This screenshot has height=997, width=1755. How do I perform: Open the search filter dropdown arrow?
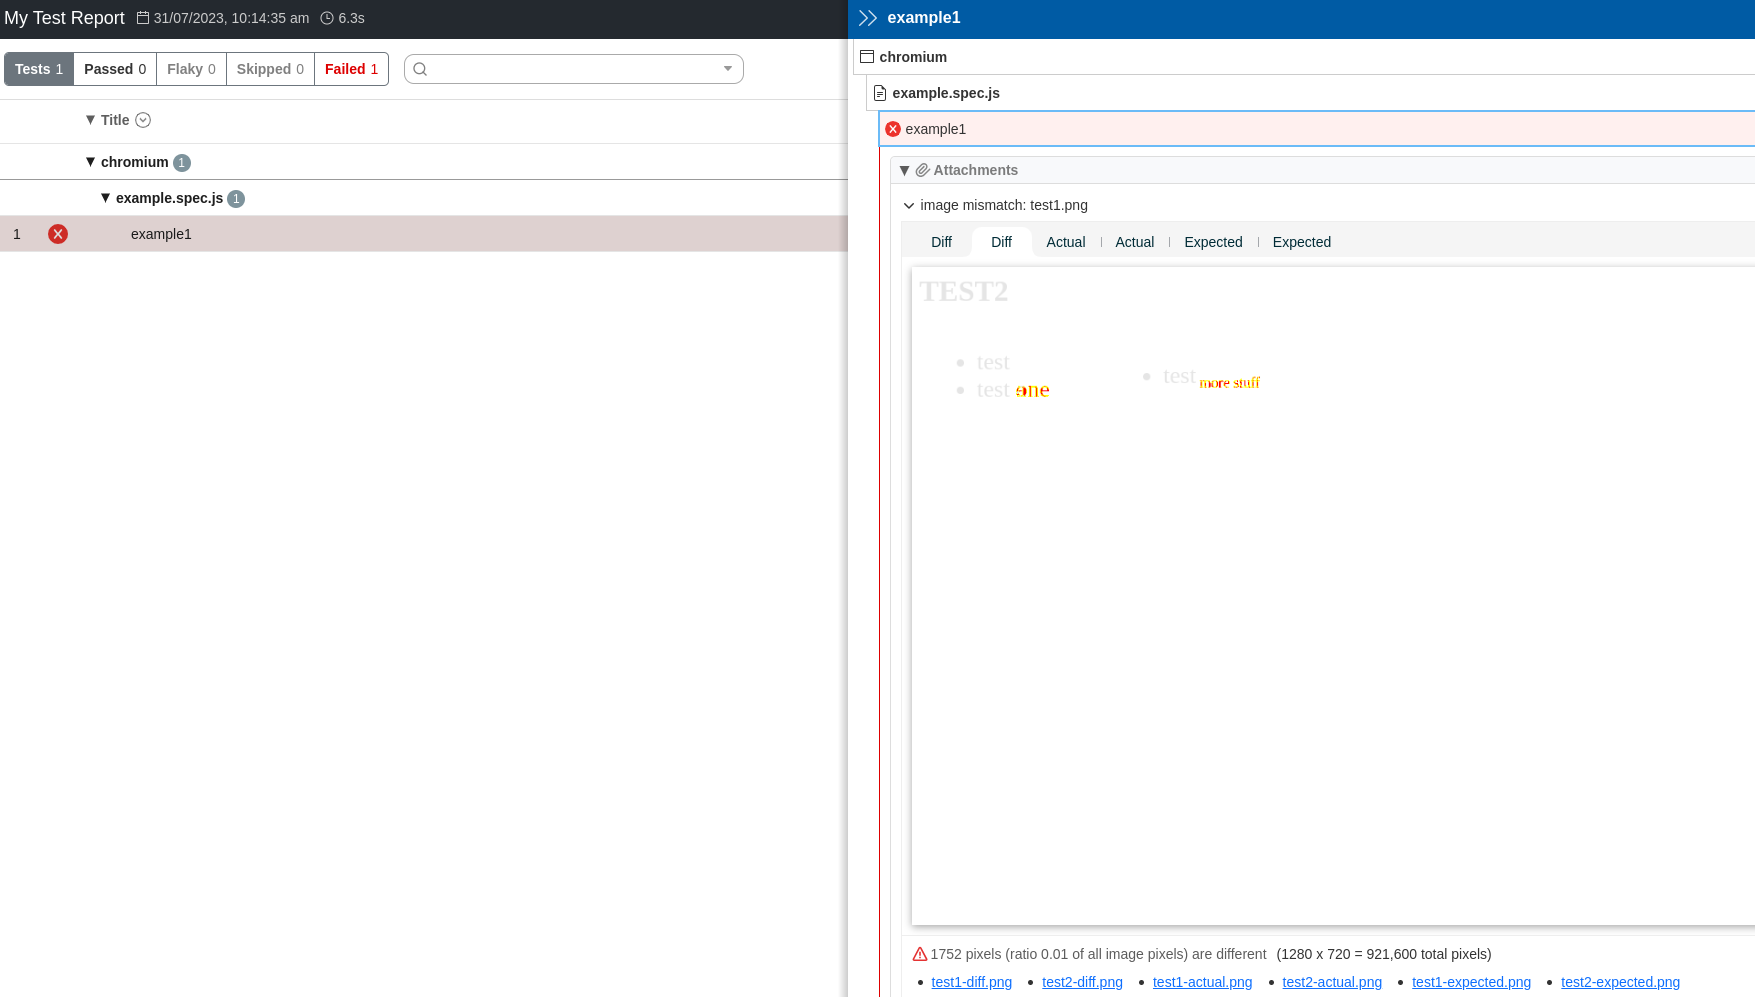726,69
